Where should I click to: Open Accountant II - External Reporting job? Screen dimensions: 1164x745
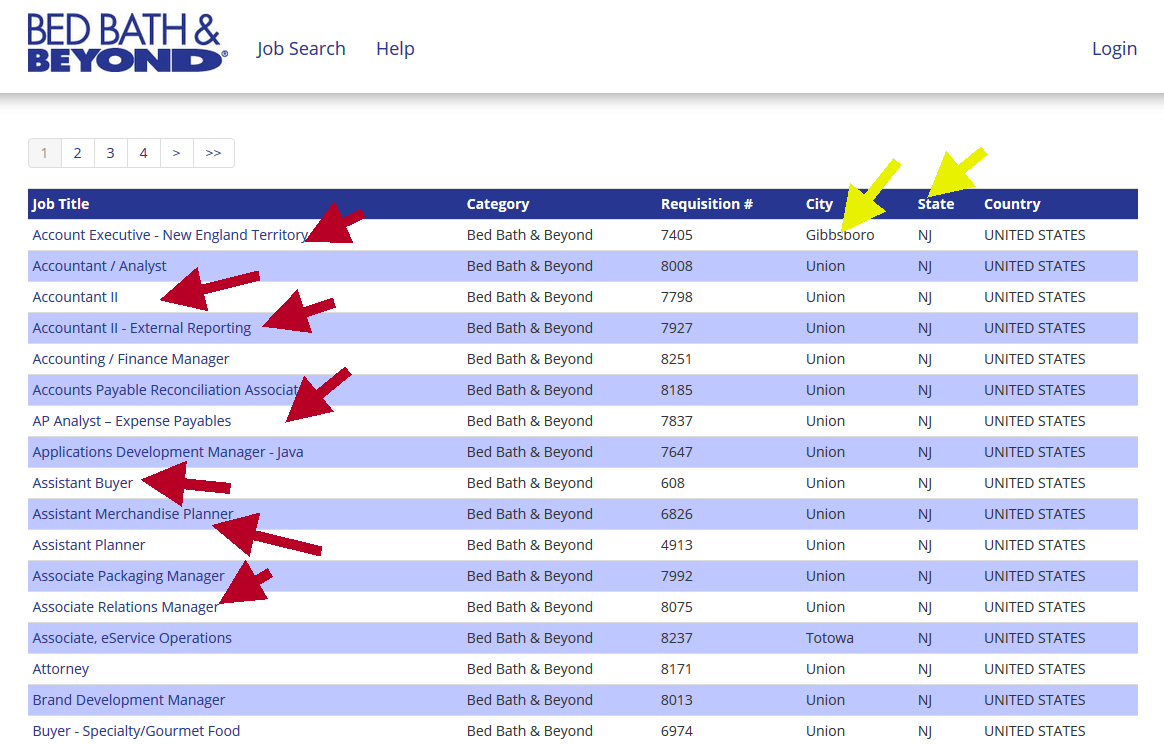142,328
